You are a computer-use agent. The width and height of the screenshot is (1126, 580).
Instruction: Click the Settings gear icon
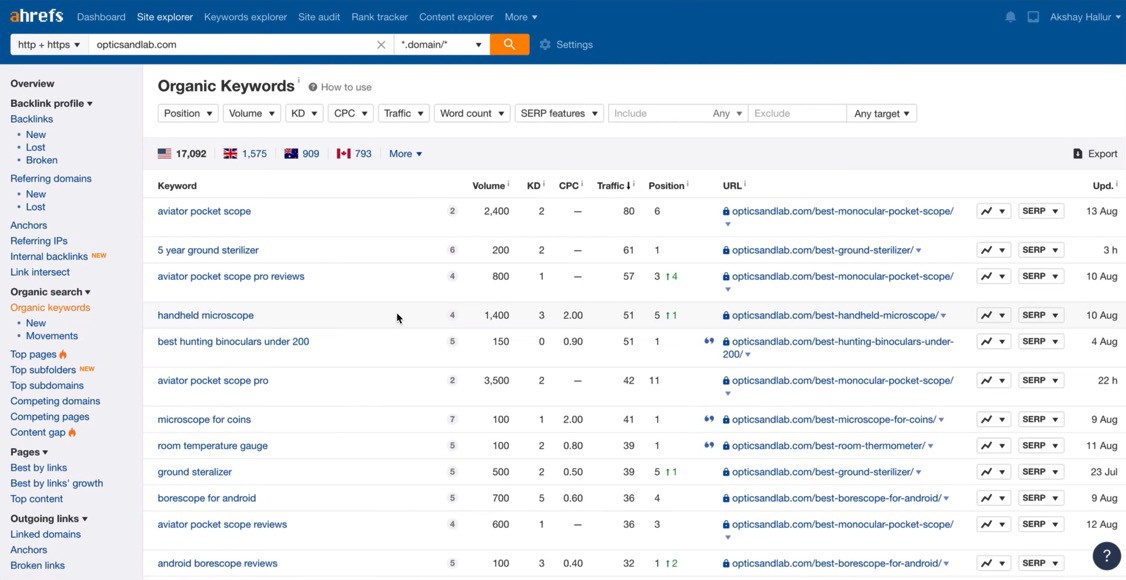(x=545, y=45)
